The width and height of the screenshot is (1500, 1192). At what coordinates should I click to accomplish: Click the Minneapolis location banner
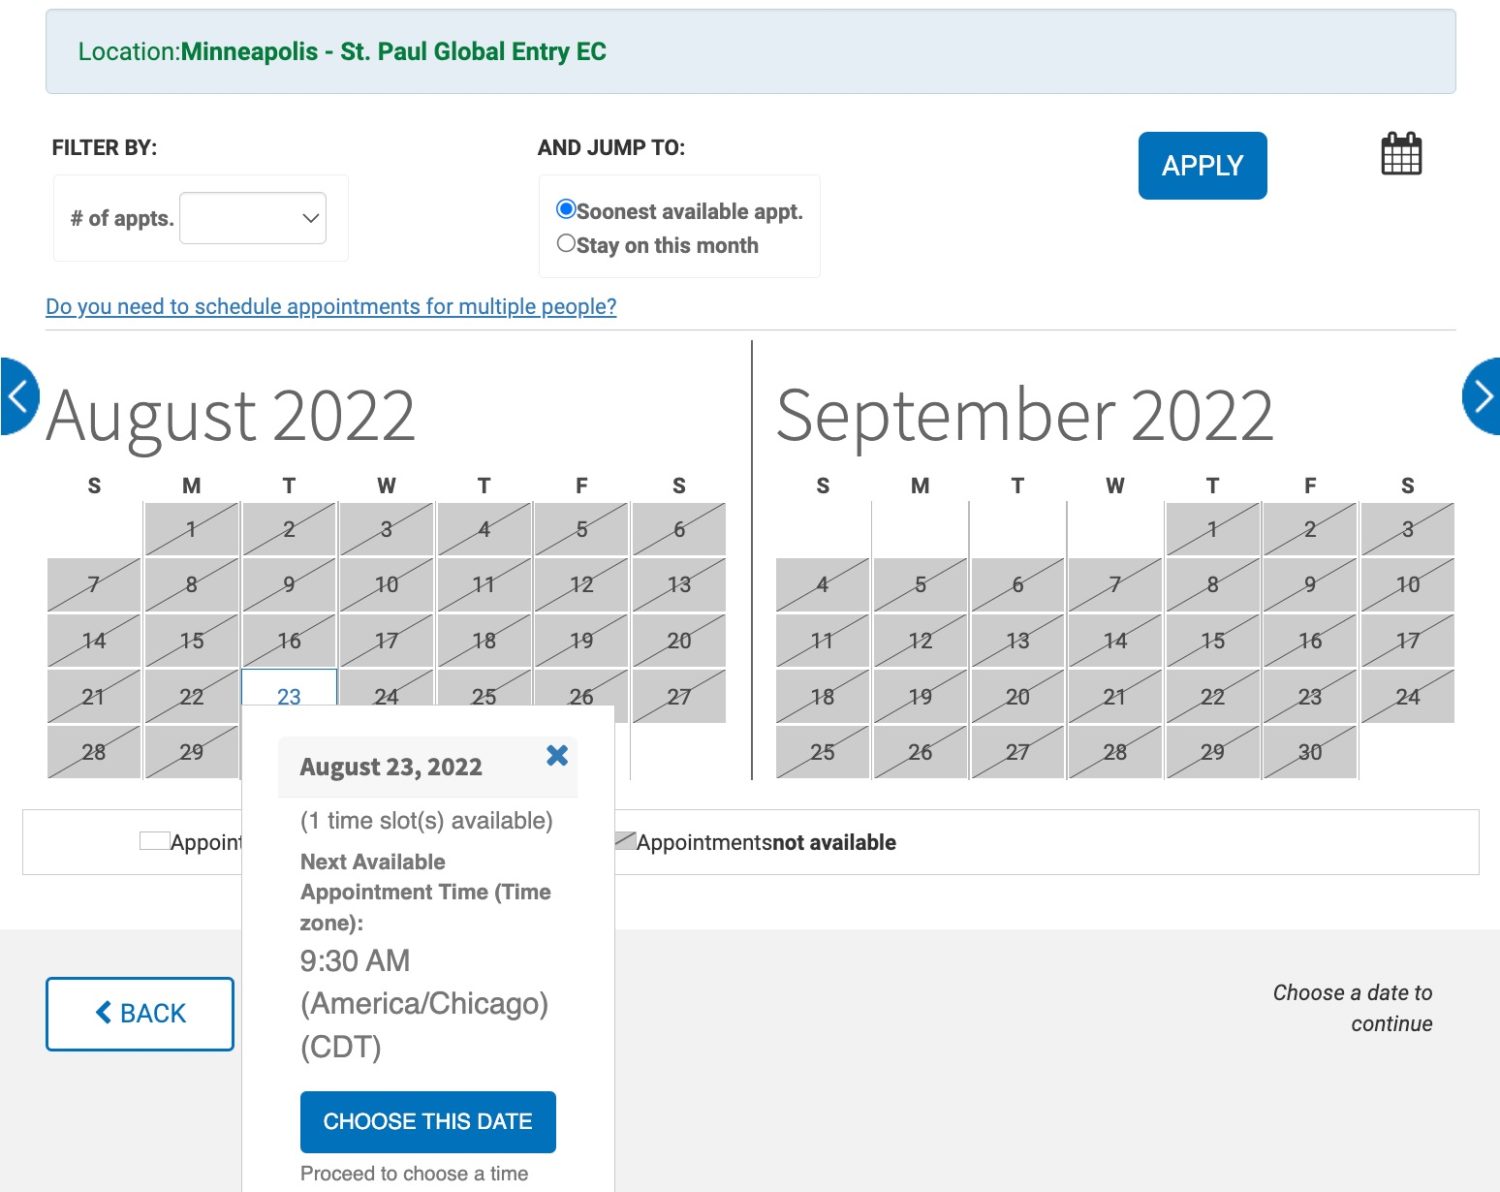[750, 52]
